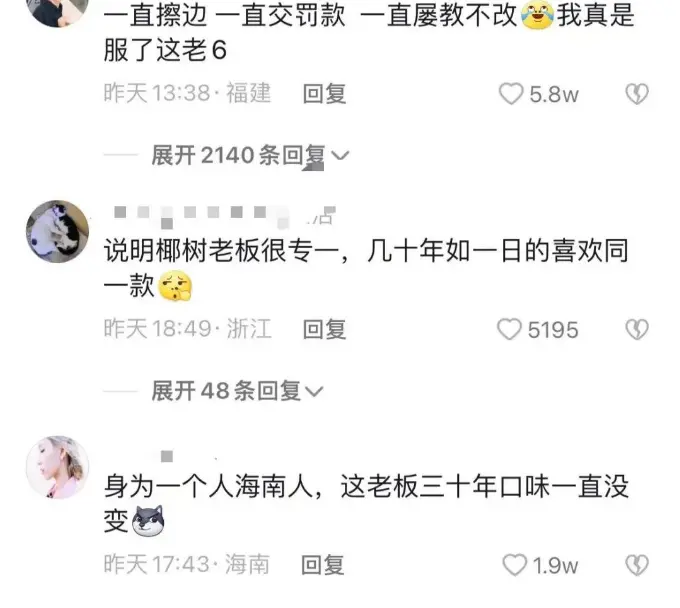The height and width of the screenshot is (608, 680).
Task: Like the Zhejiang comment with 5195 likes
Action: pyautogui.click(x=509, y=329)
